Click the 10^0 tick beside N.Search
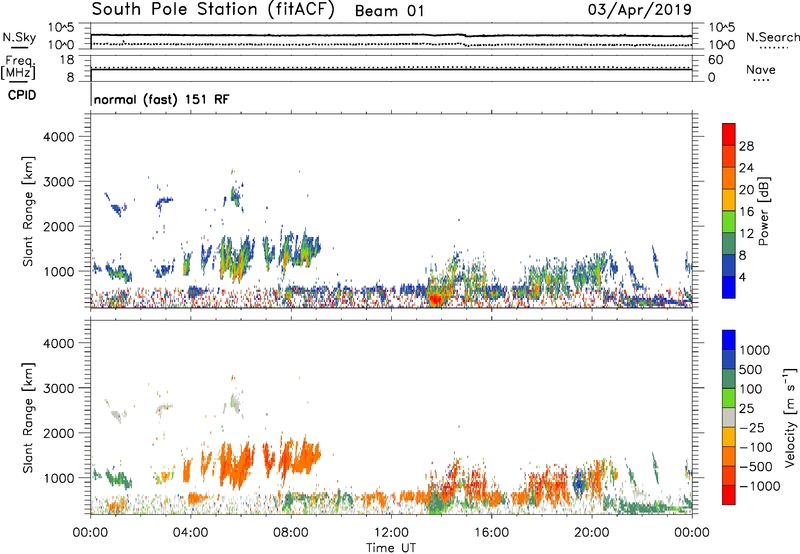This screenshot has width=800, height=554. coord(721,45)
